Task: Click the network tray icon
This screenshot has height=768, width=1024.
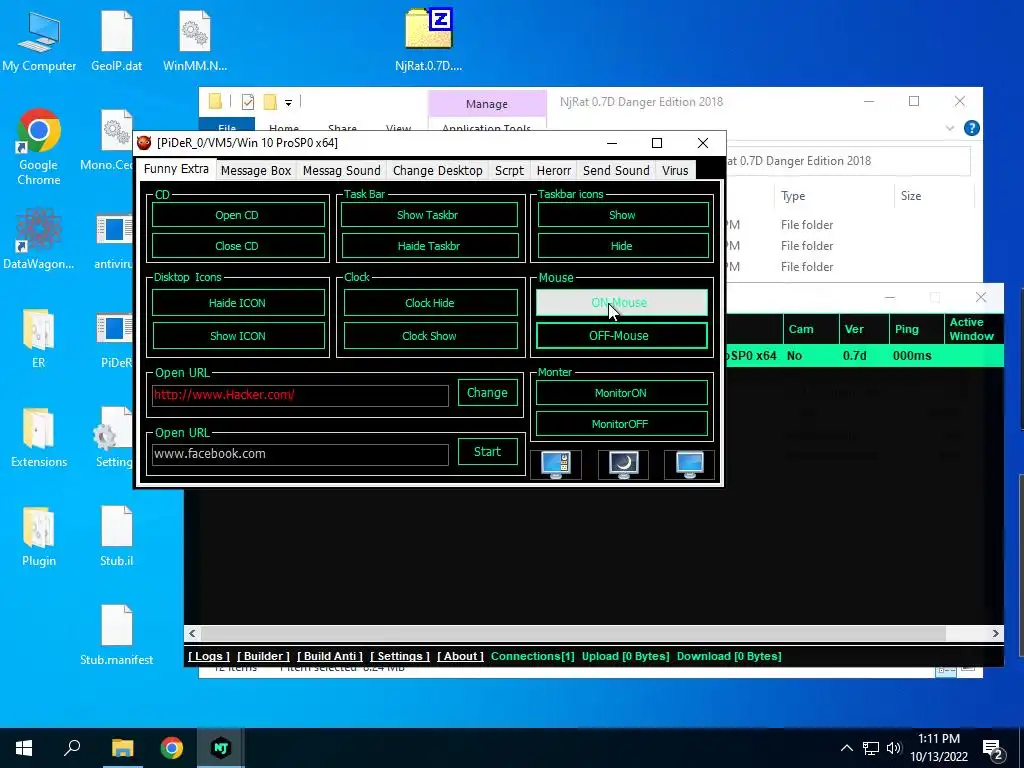Action: click(x=871, y=748)
